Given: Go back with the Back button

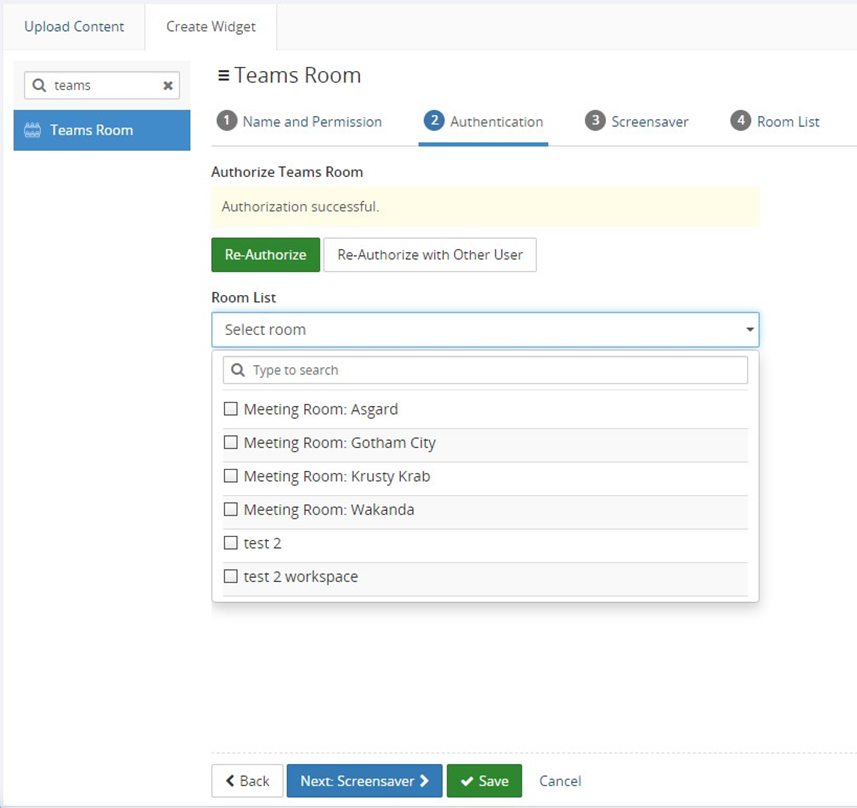Looking at the screenshot, I should (248, 781).
